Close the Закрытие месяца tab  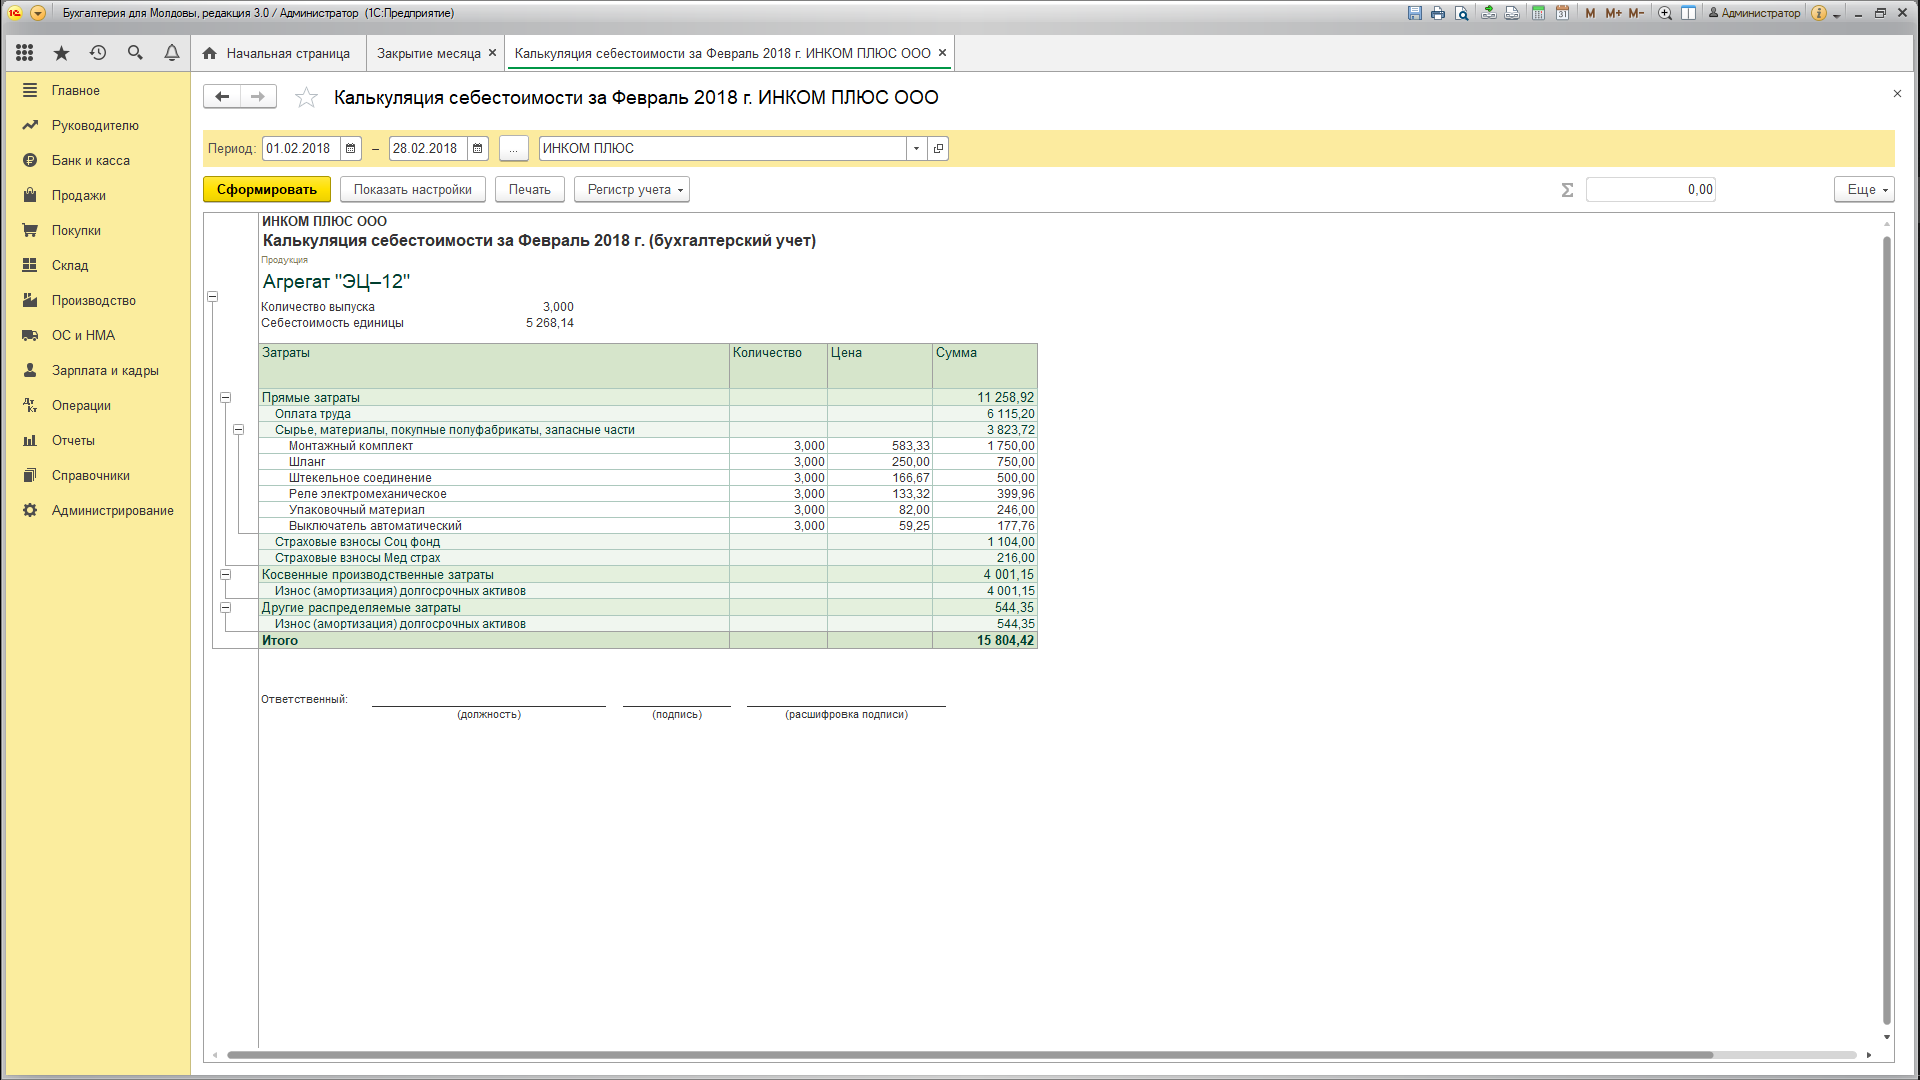[x=492, y=53]
